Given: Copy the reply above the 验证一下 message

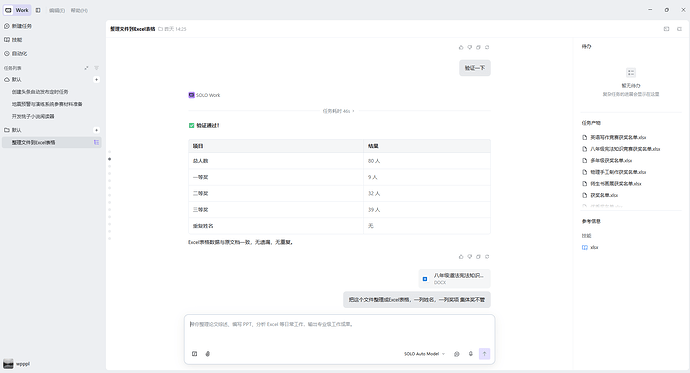Looking at the screenshot, I should (x=478, y=47).
